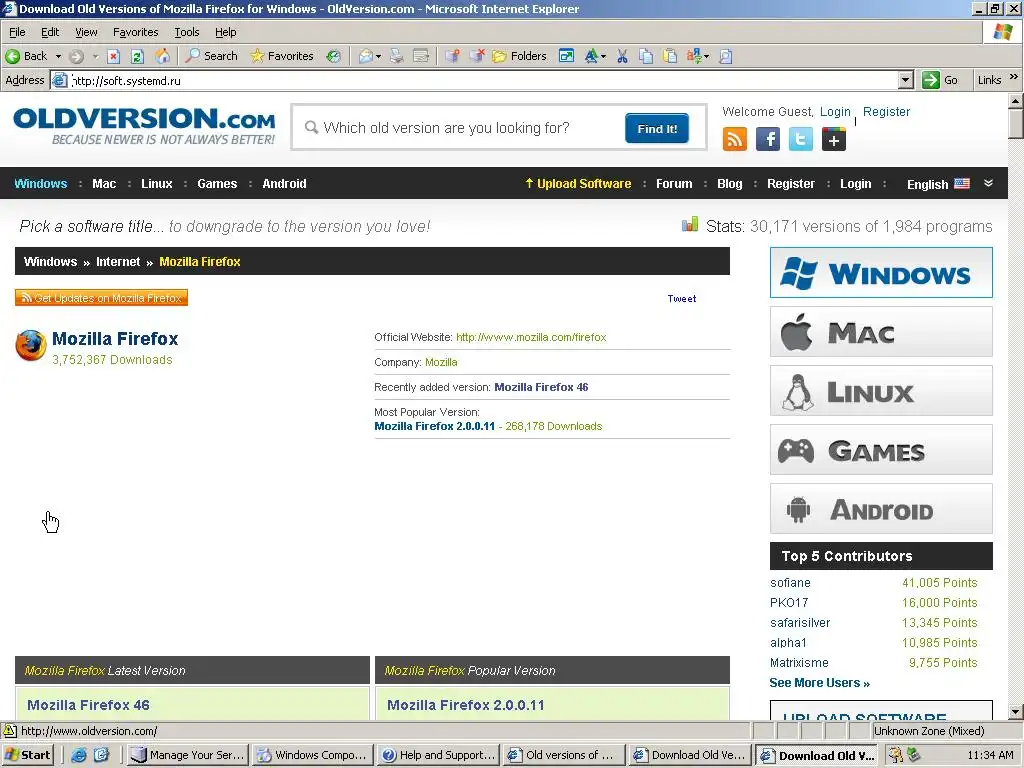Click the large Windows platform button
This screenshot has width=1024, height=768.
tap(881, 272)
